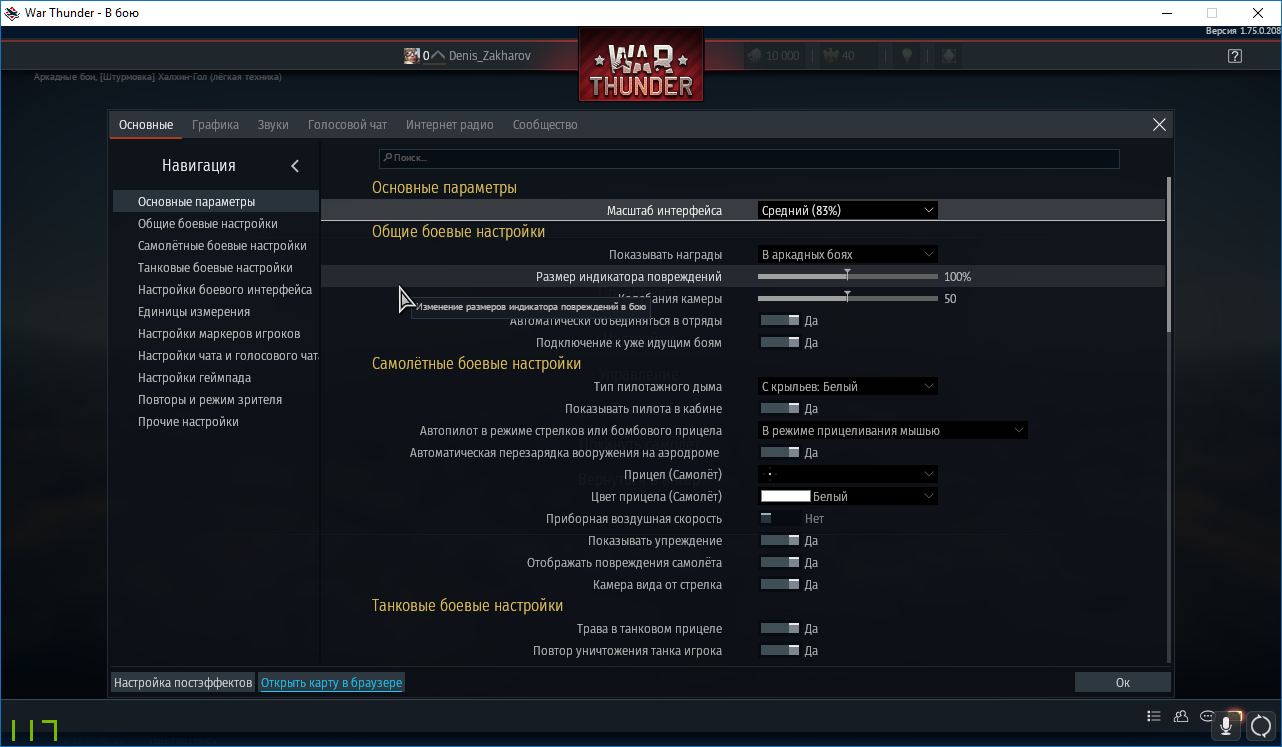This screenshot has width=1282, height=747.
Task: Toggle 'Повтор уничтожения танка игрока' switch
Action: pyautogui.click(x=780, y=651)
